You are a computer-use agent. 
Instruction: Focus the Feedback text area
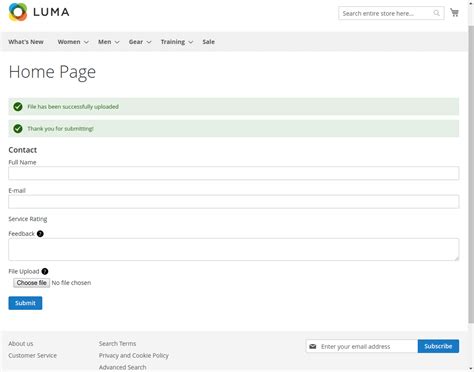234,249
